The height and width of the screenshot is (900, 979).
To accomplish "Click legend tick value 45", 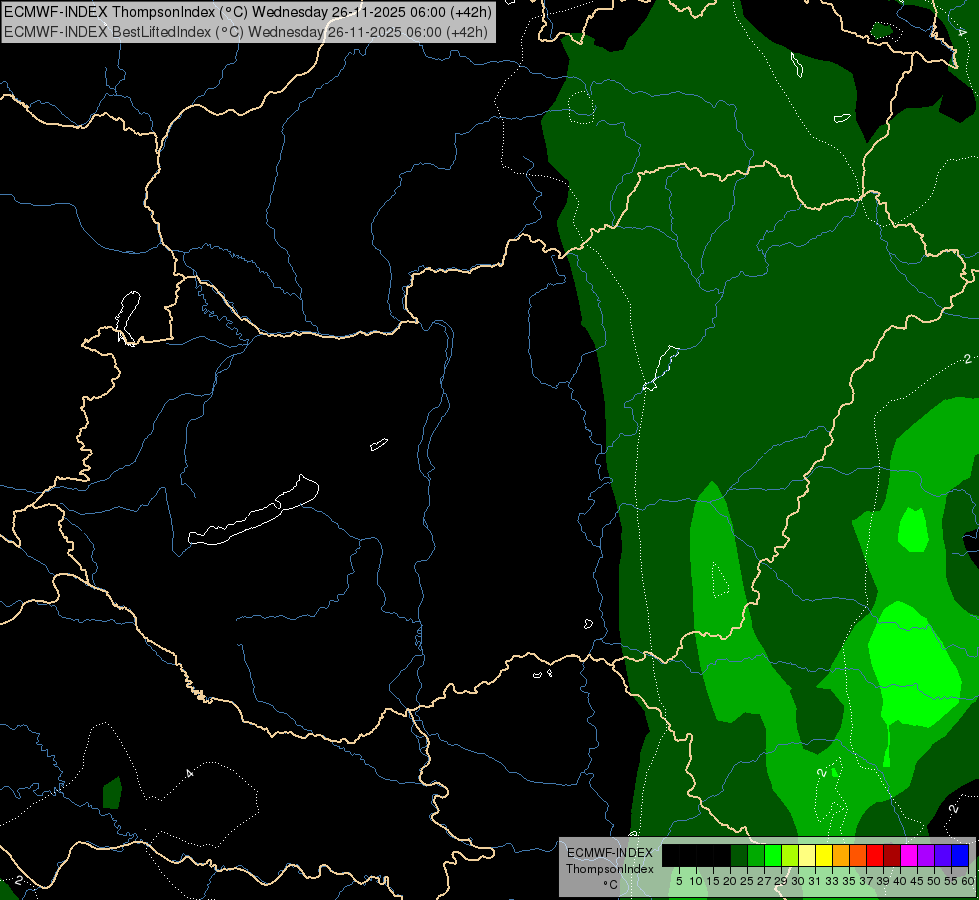I will [x=917, y=881].
